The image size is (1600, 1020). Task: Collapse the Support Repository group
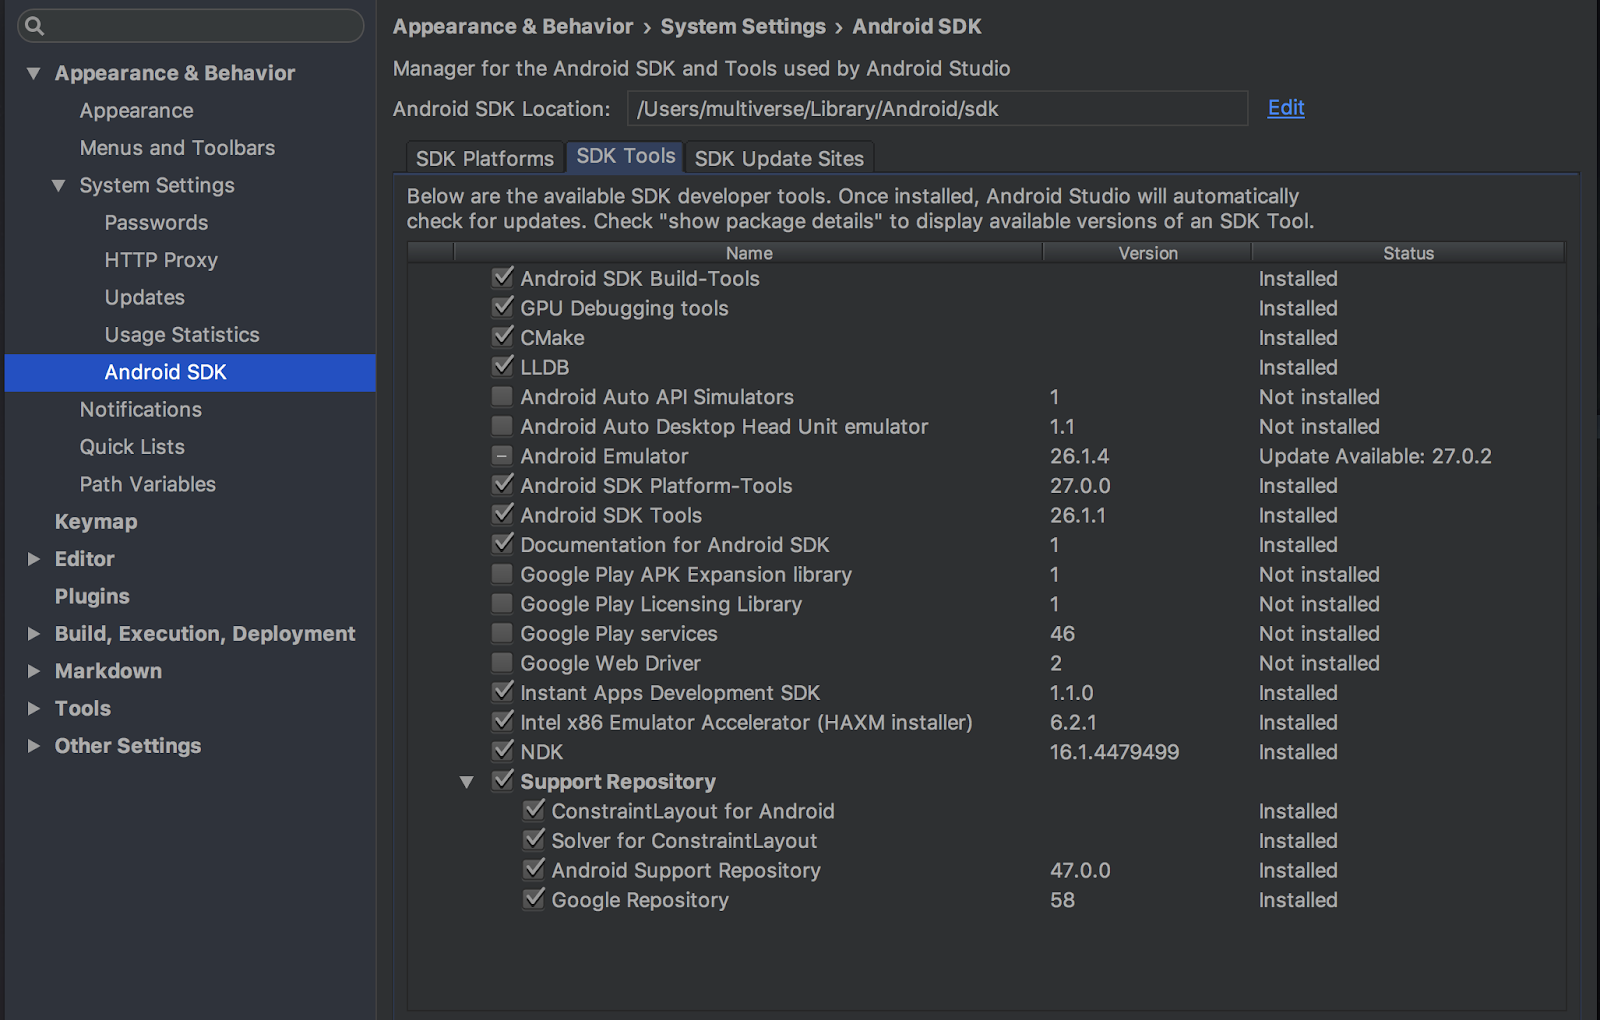coord(466,782)
